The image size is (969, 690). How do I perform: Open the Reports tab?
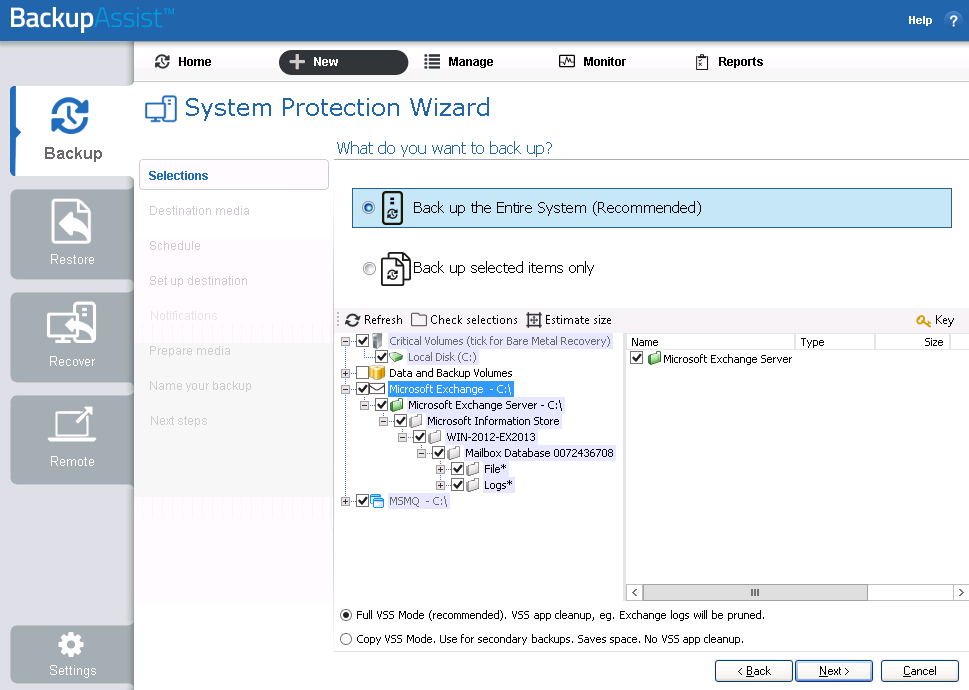(729, 62)
